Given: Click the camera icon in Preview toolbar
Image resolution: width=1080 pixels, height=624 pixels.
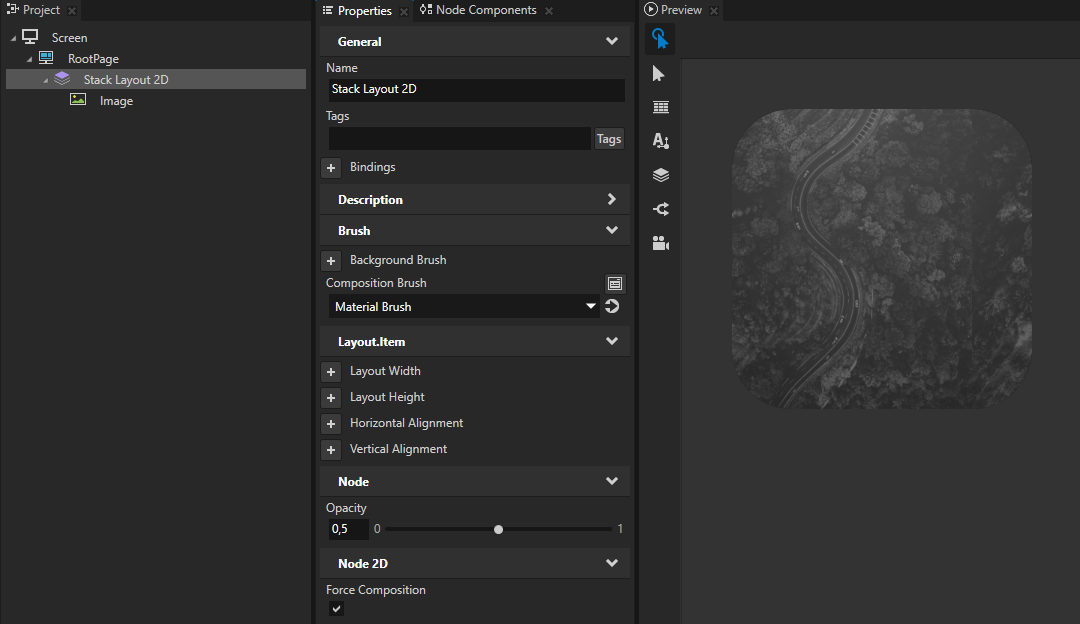Looking at the screenshot, I should point(660,243).
